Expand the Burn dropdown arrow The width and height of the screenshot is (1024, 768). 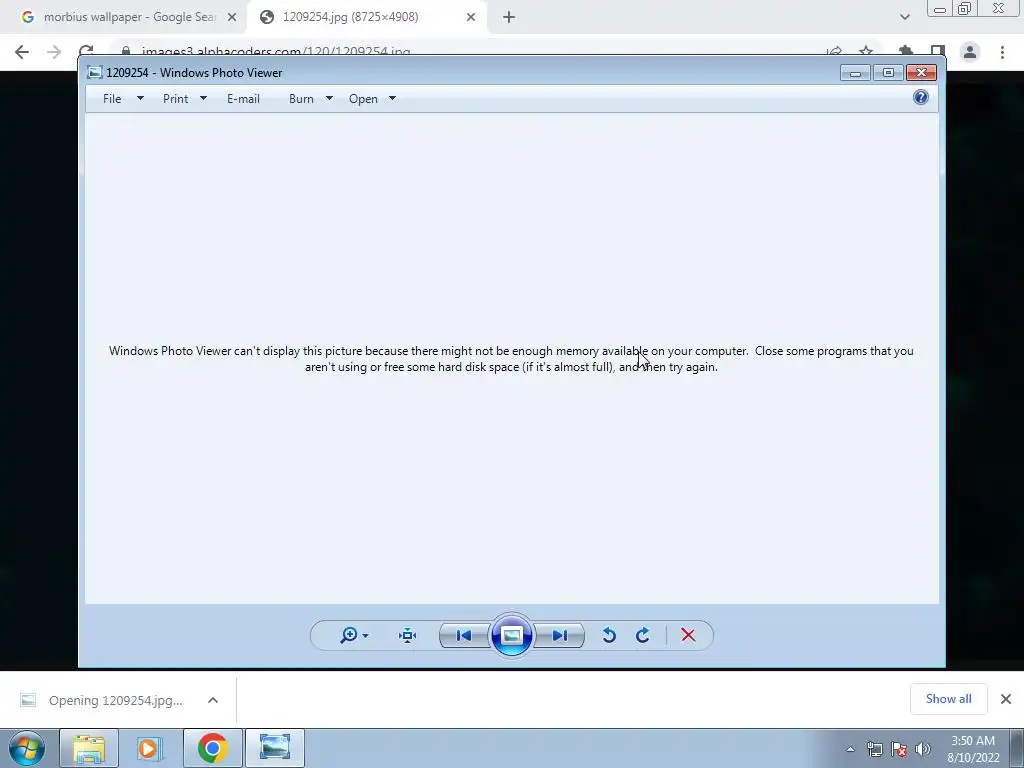[329, 99]
